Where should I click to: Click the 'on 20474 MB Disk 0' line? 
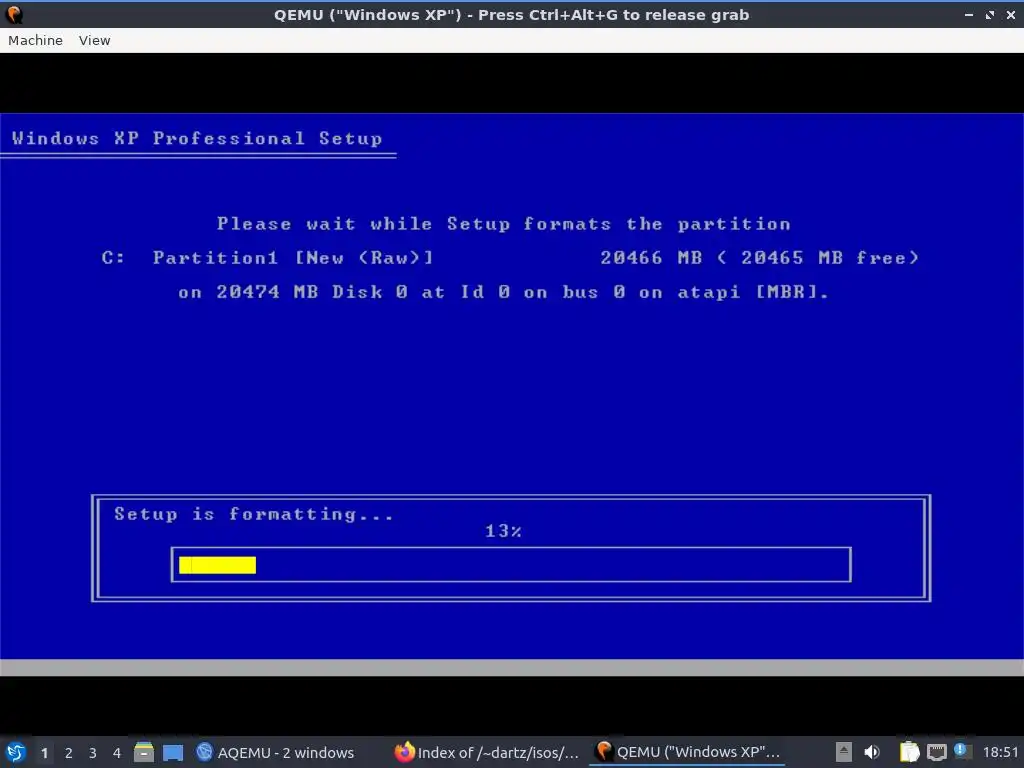pyautogui.click(x=503, y=291)
